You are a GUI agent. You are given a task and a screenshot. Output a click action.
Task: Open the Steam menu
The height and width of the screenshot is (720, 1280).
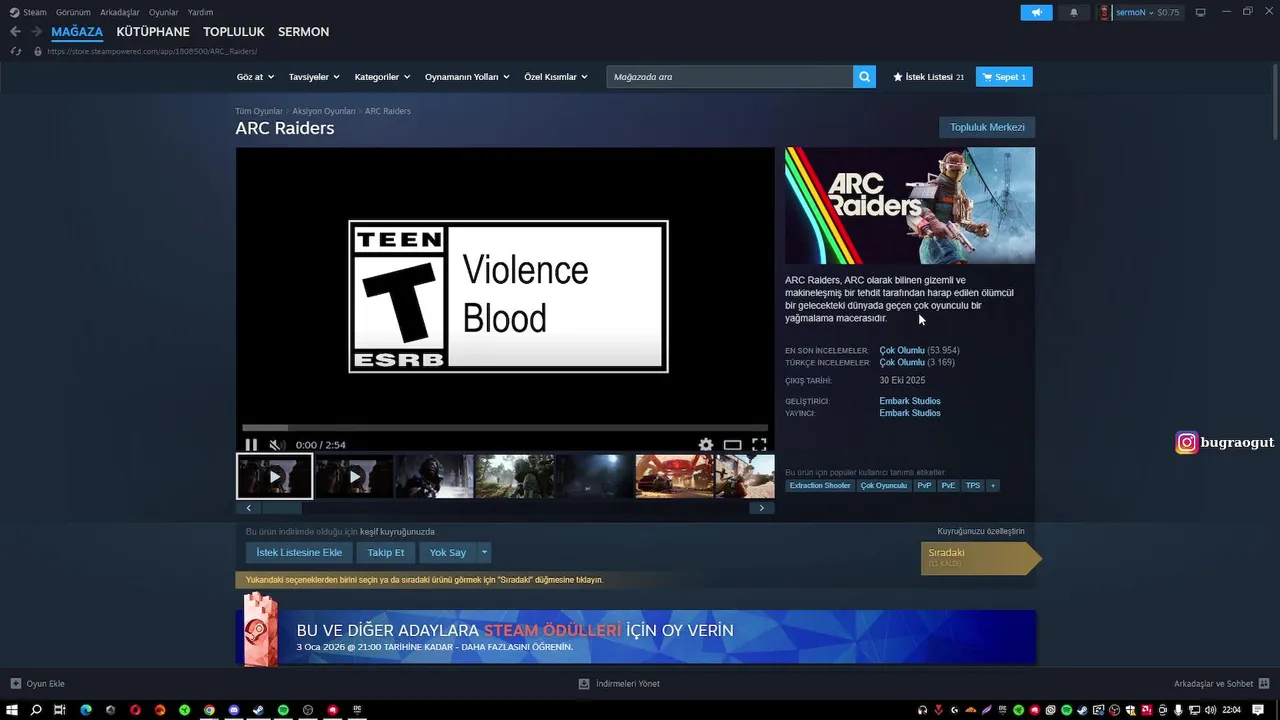tap(28, 12)
